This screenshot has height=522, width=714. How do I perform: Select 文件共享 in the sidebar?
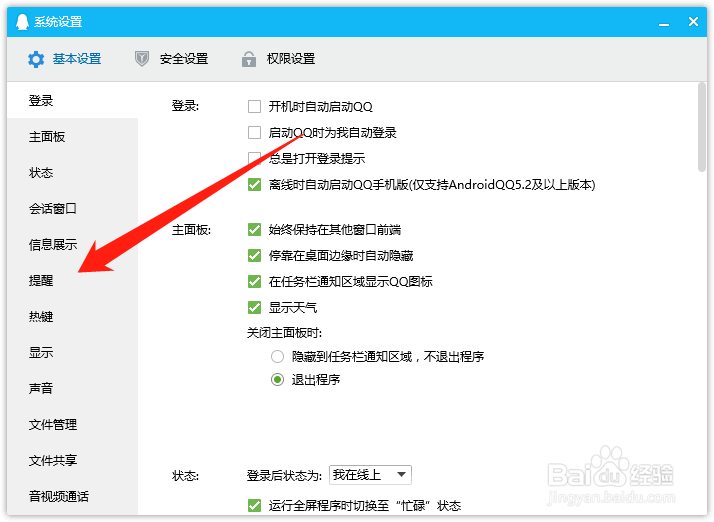point(72,460)
